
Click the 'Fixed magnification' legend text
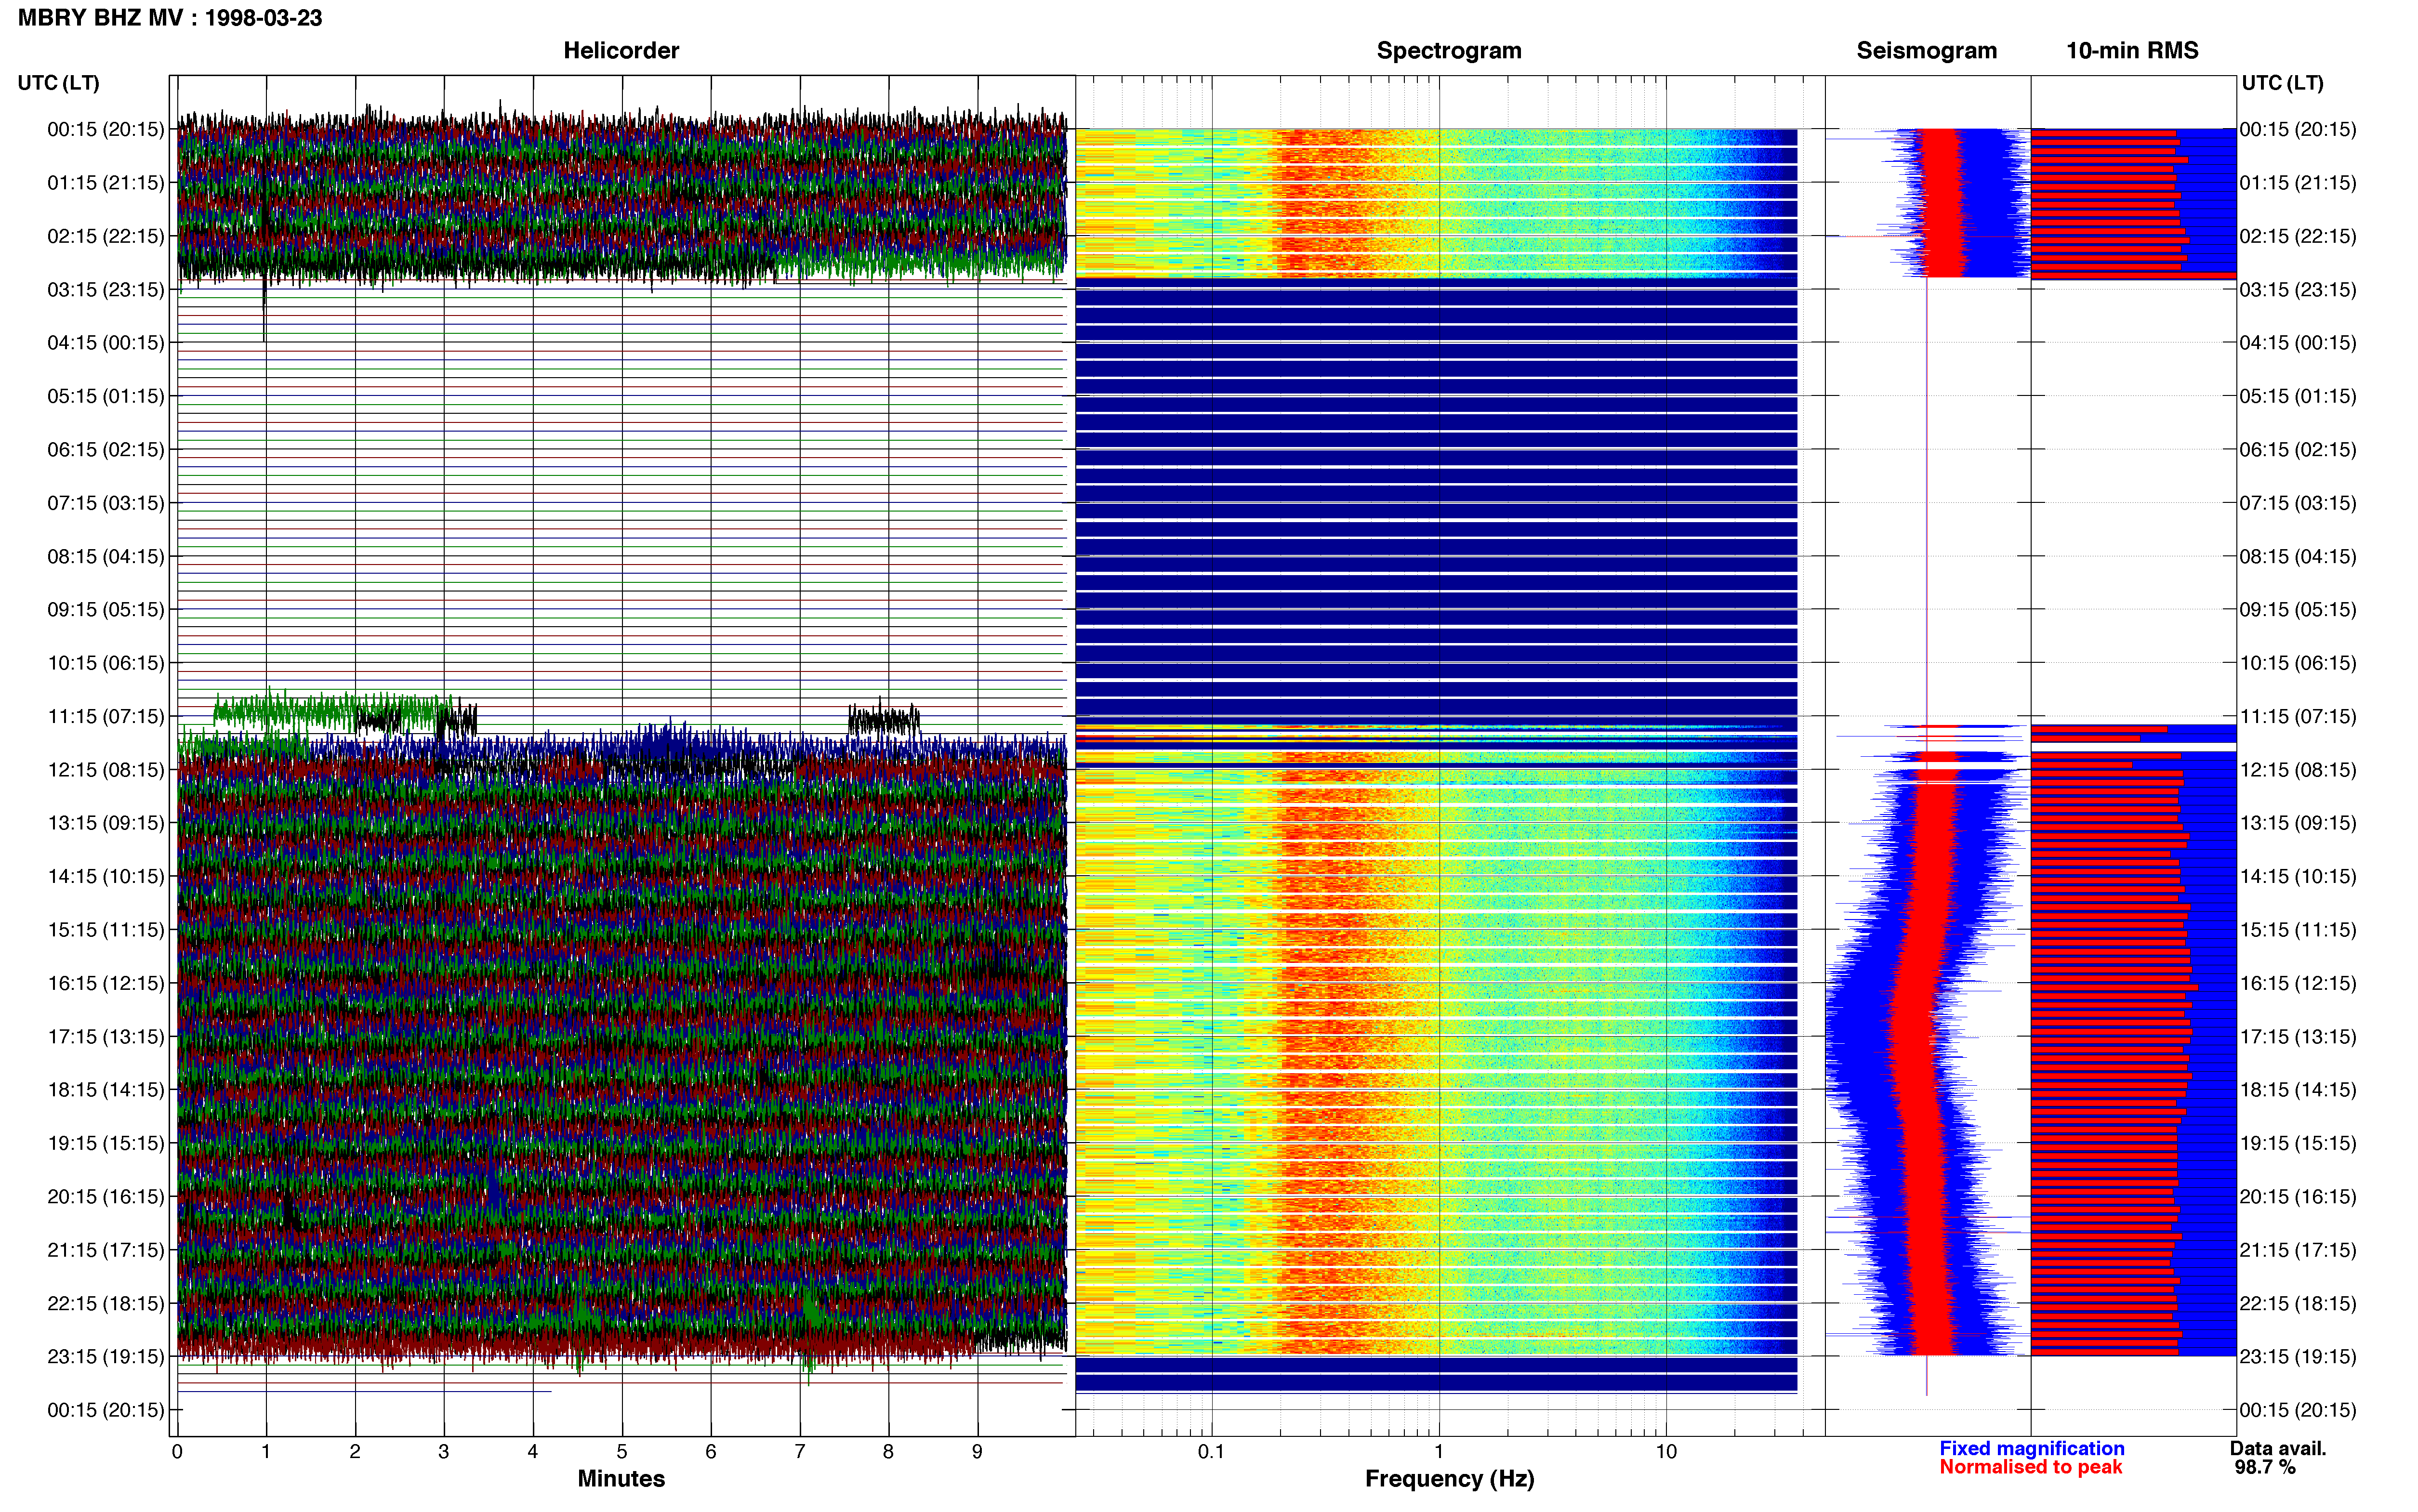tap(2031, 1448)
